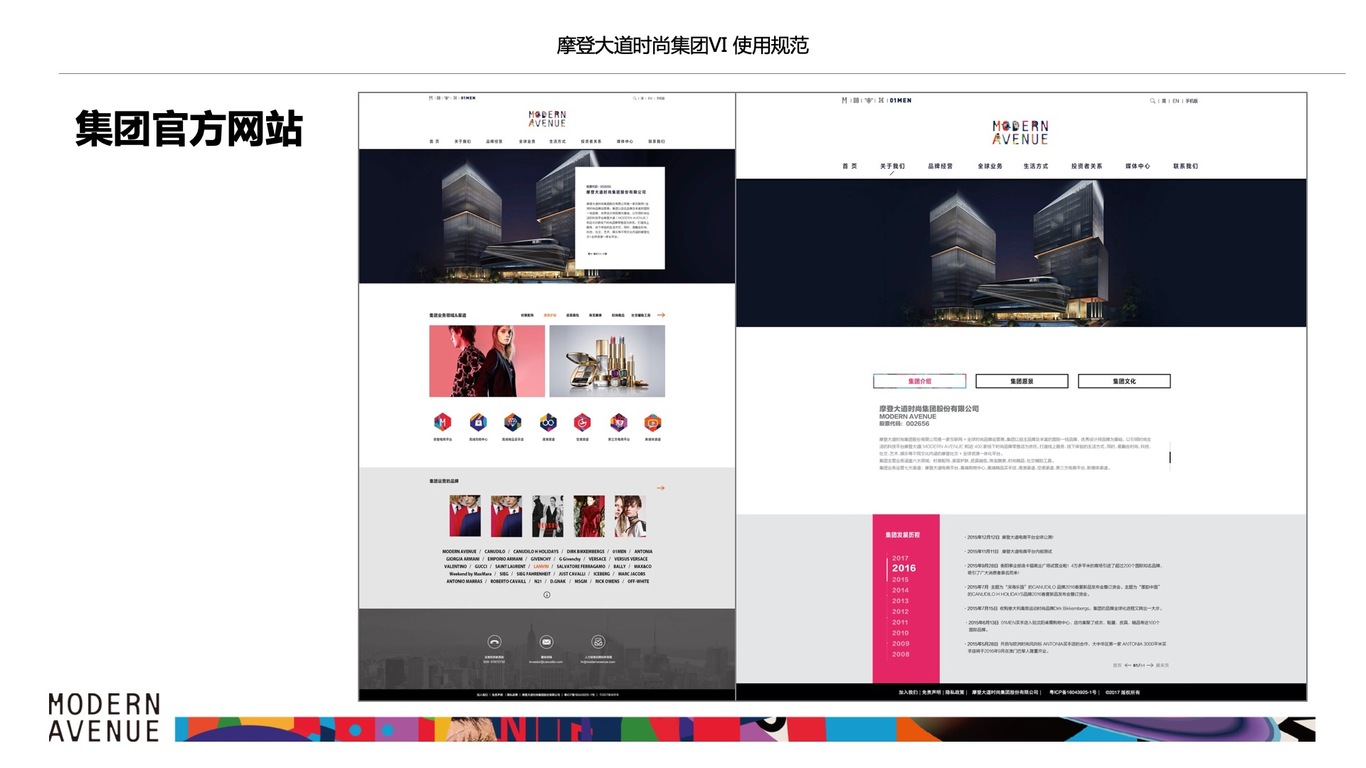Screen dimensions: 1366x768
Task: Open 品牌经营 in About page navigation
Action: click(x=940, y=166)
